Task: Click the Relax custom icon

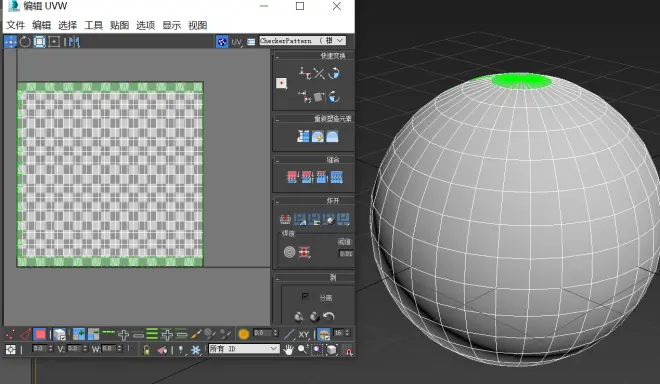Action: [x=332, y=136]
